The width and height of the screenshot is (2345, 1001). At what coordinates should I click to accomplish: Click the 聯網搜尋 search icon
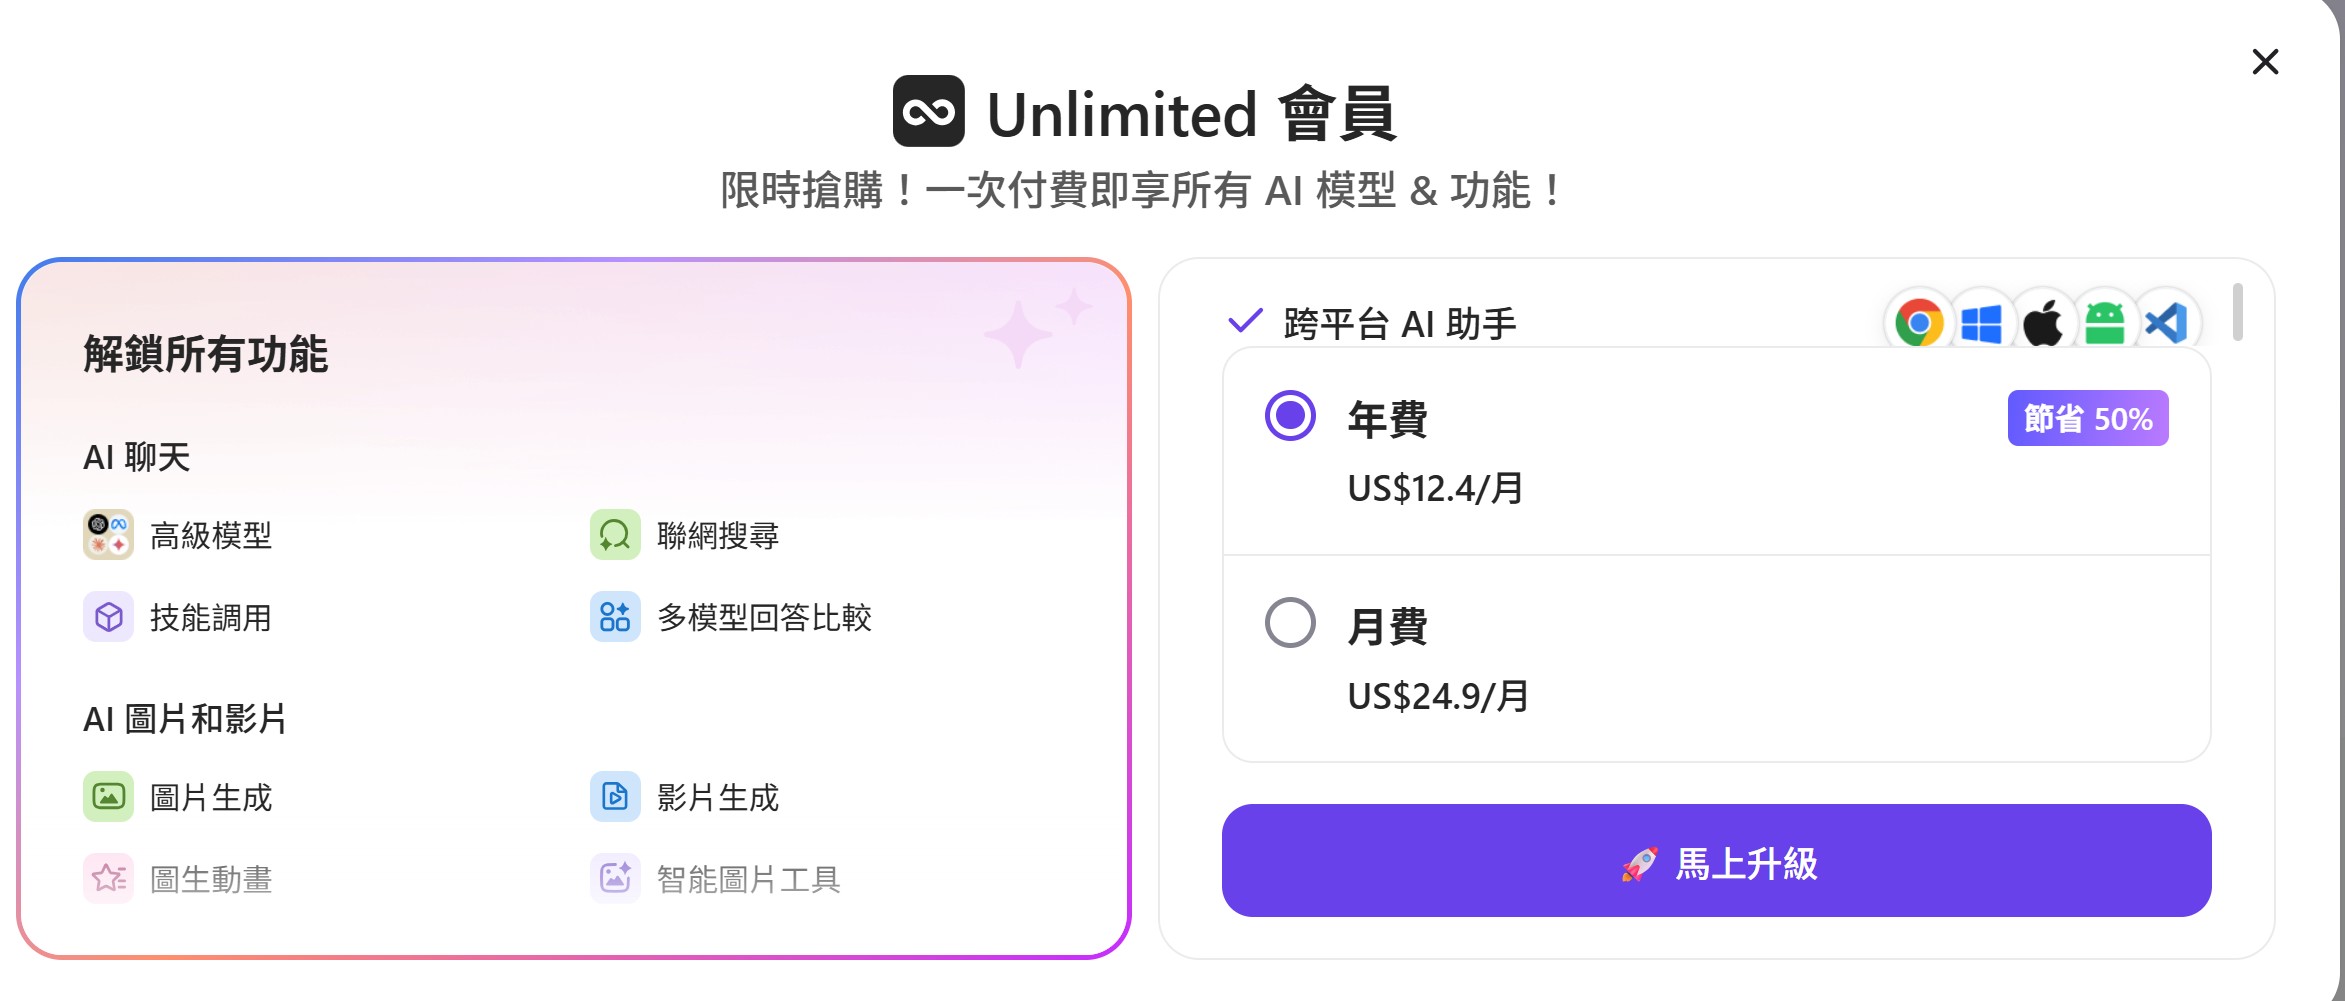point(615,535)
